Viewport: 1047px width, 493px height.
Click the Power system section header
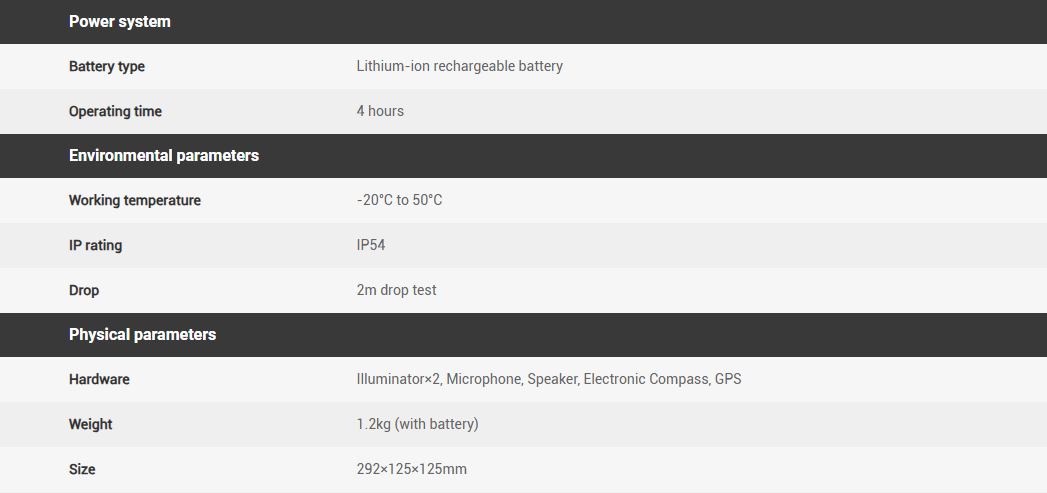coord(119,22)
